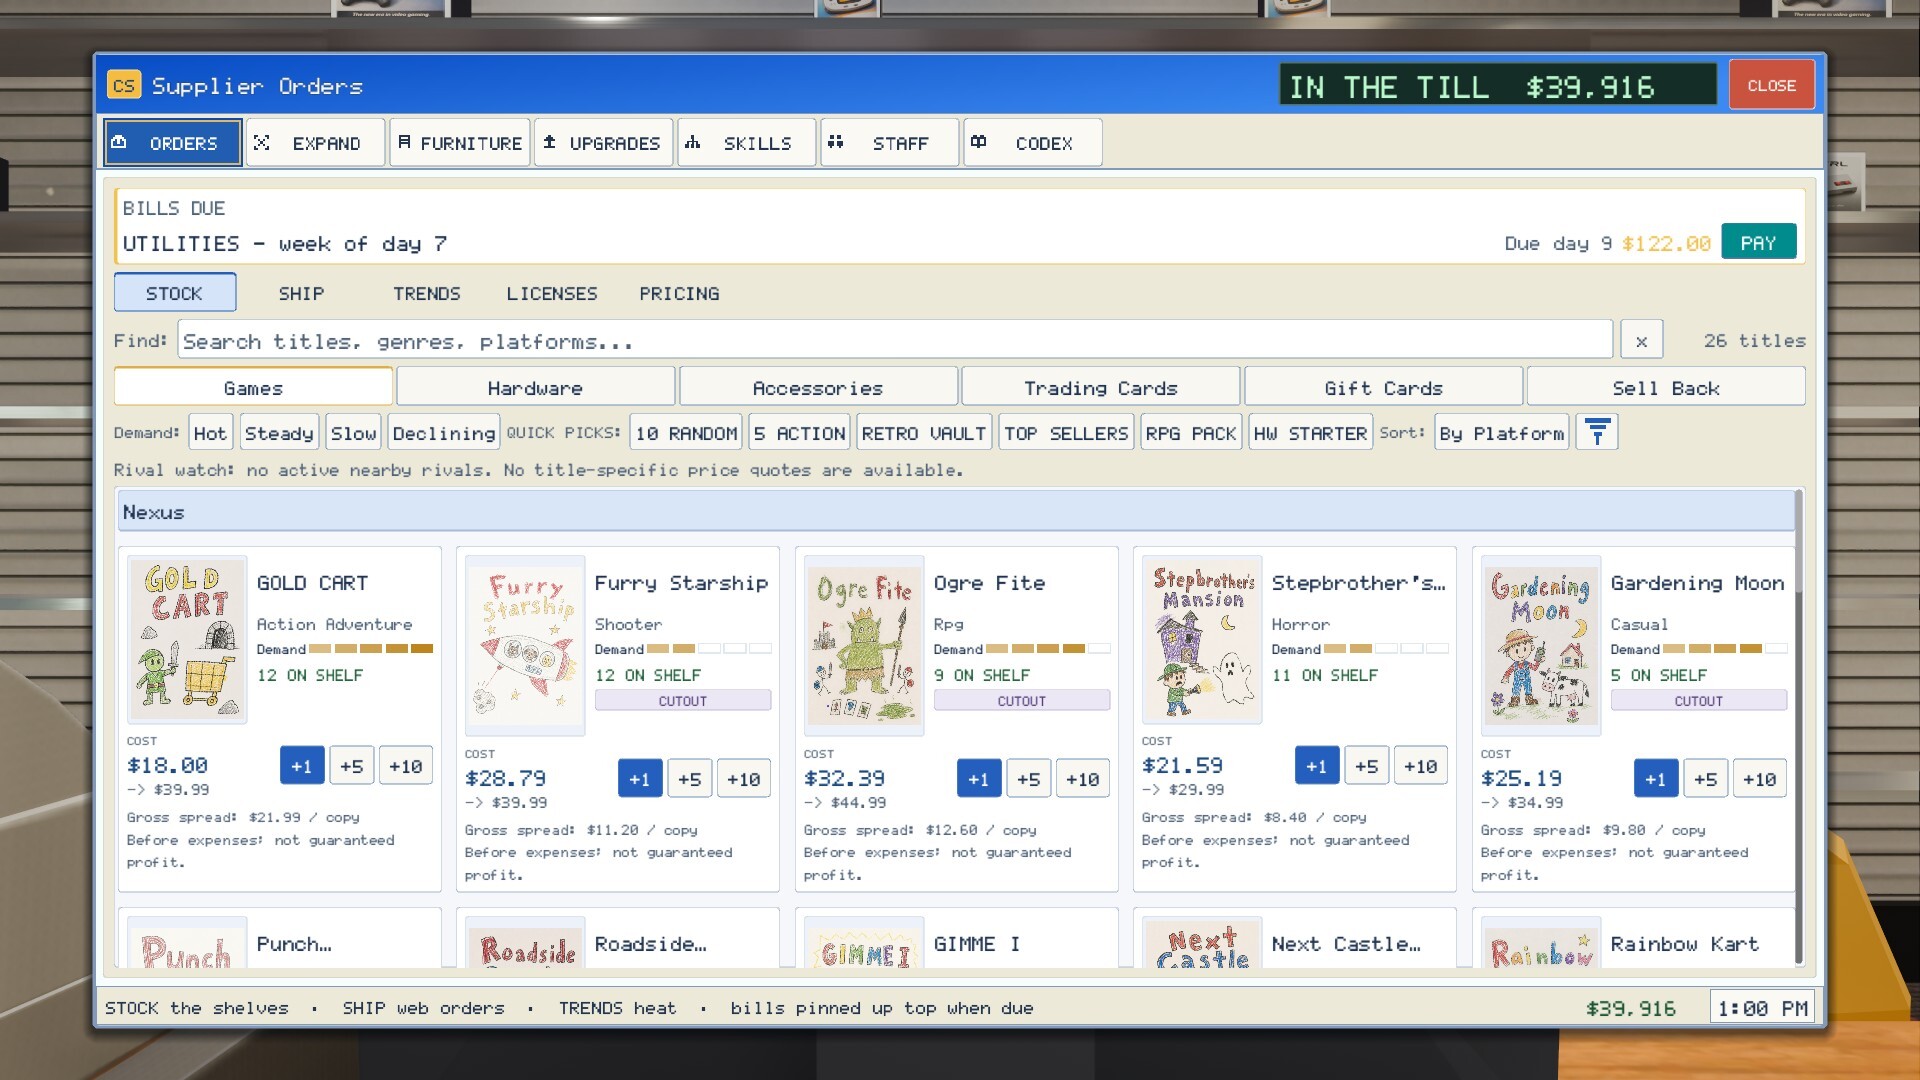1920x1080 pixels.
Task: Switch to the LICENSES sub-tab
Action: (551, 293)
